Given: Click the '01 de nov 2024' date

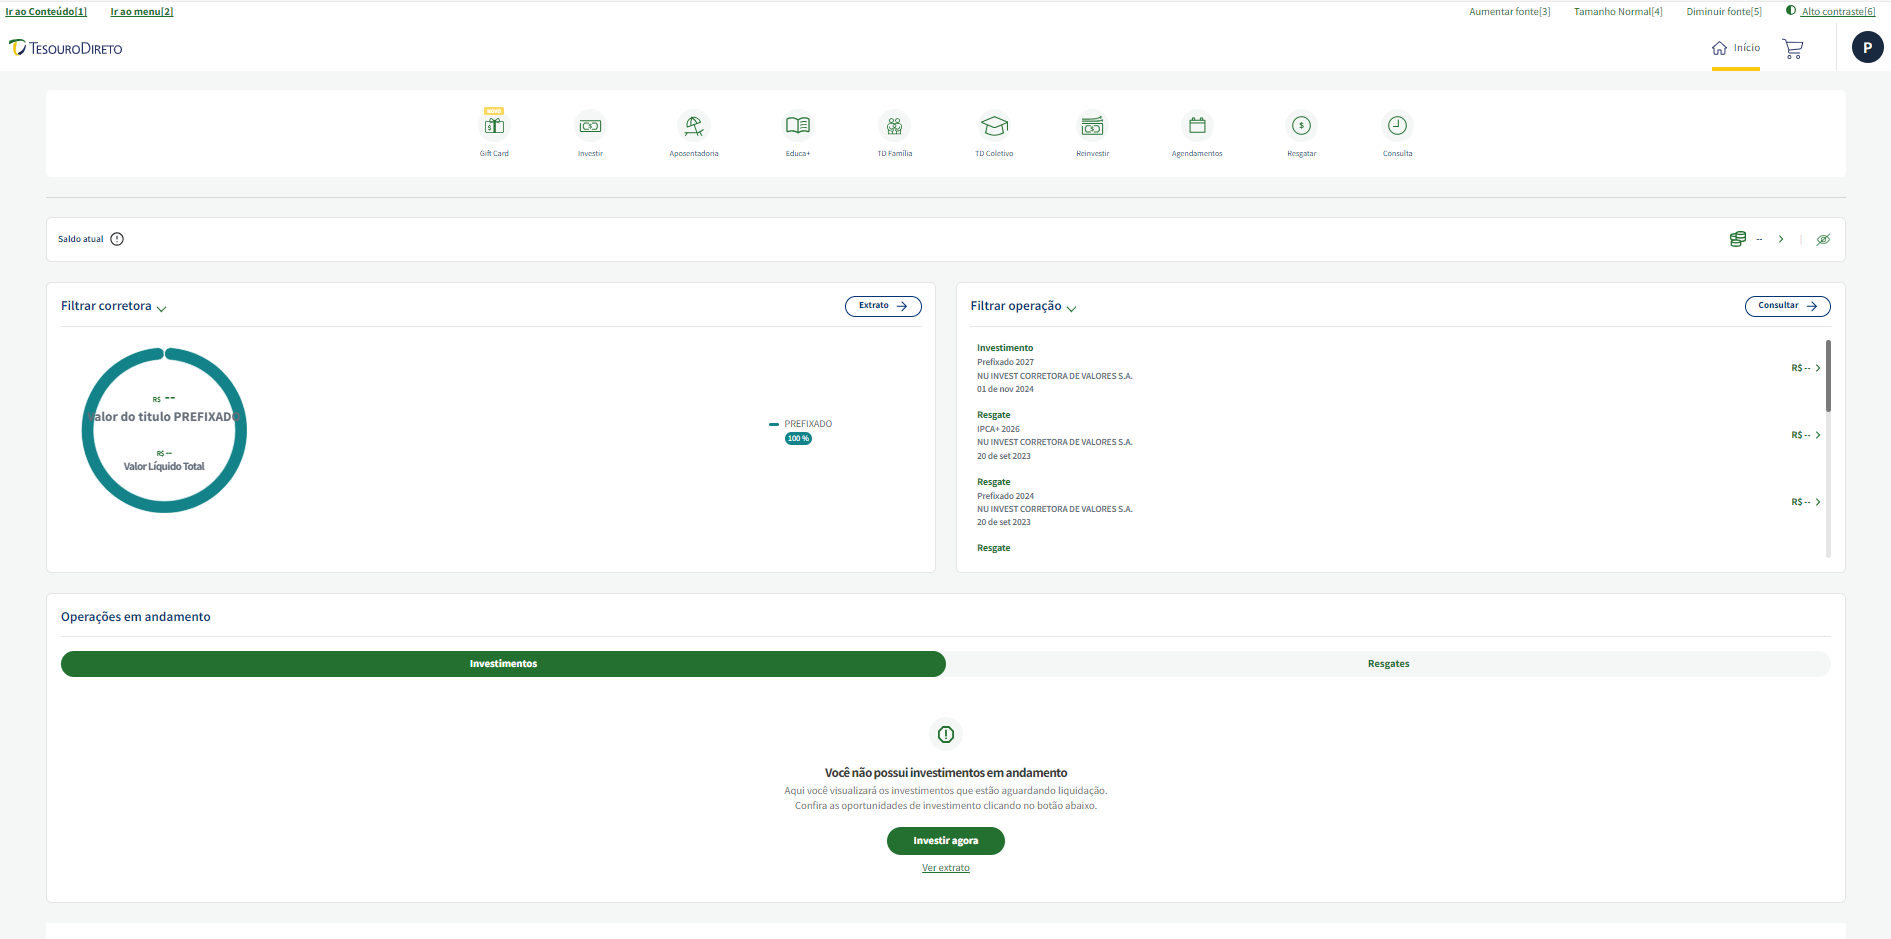Looking at the screenshot, I should click(x=1005, y=389).
